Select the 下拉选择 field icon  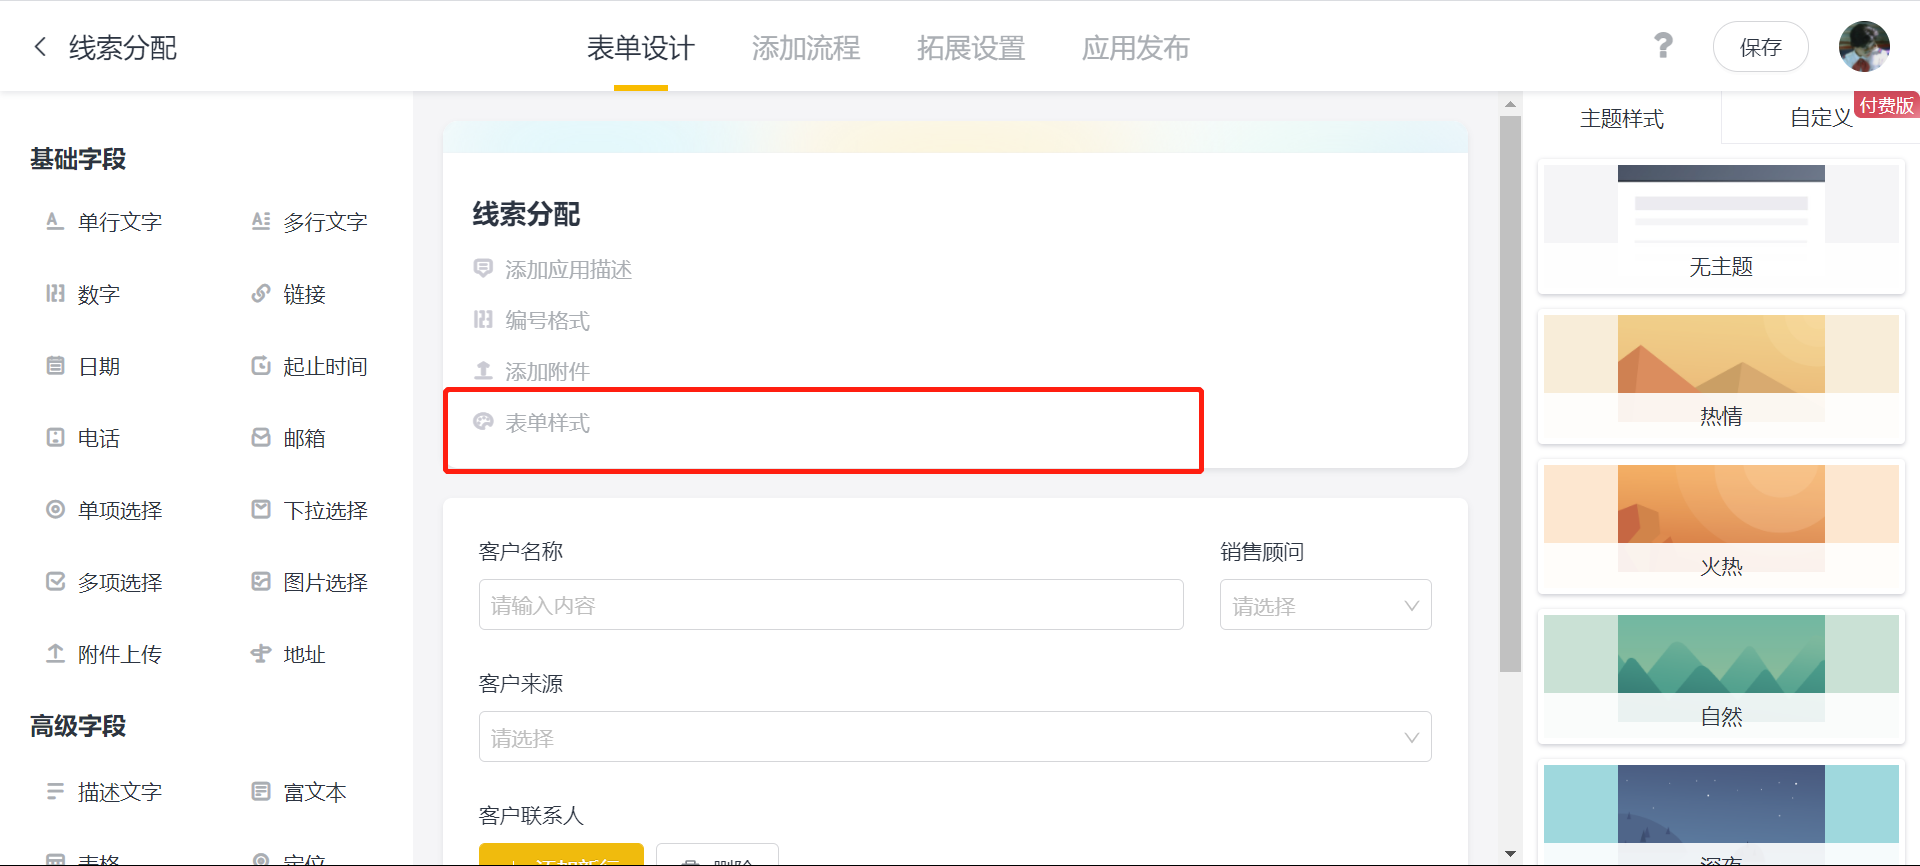[260, 510]
